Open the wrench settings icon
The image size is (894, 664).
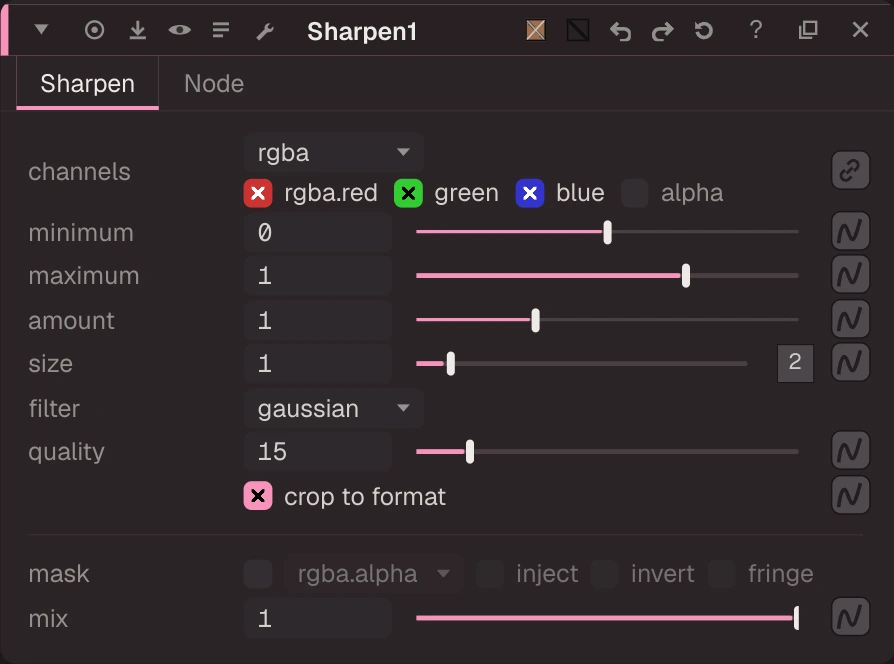pyautogui.click(x=265, y=31)
